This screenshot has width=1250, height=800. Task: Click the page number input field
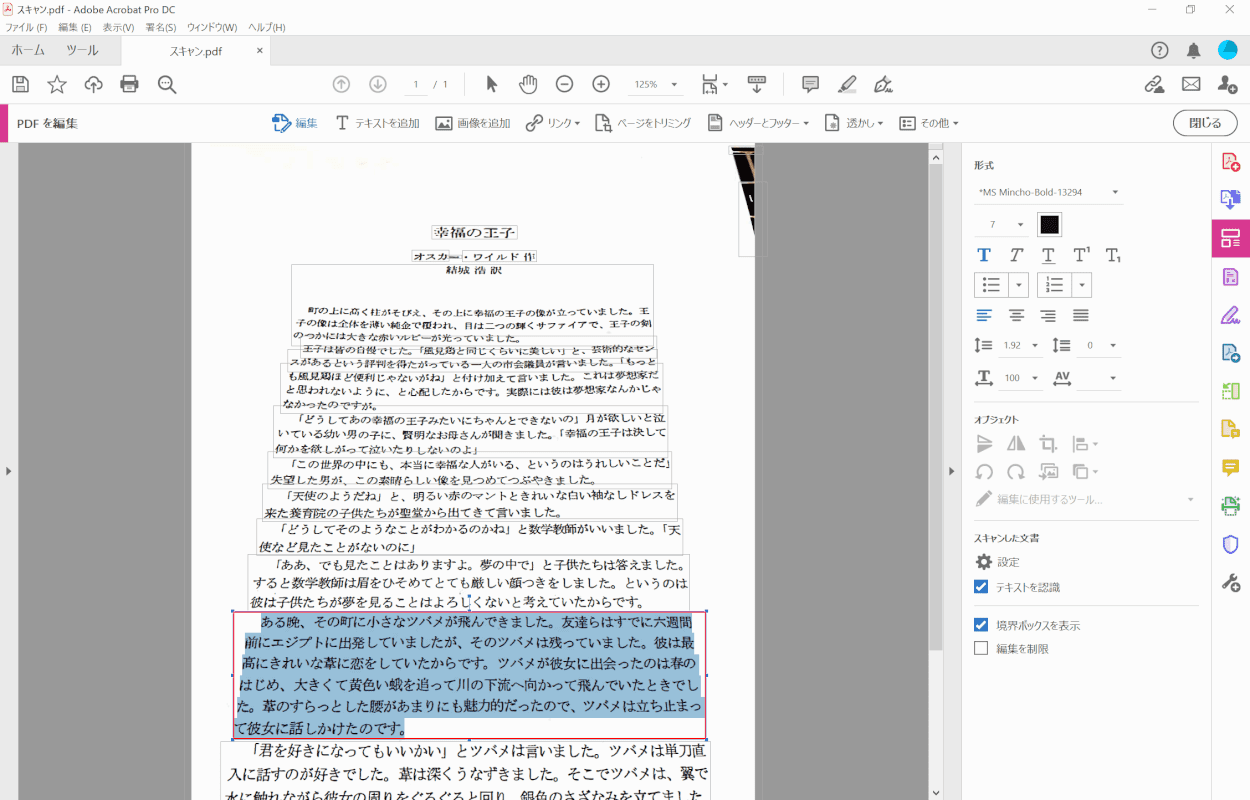(416, 85)
